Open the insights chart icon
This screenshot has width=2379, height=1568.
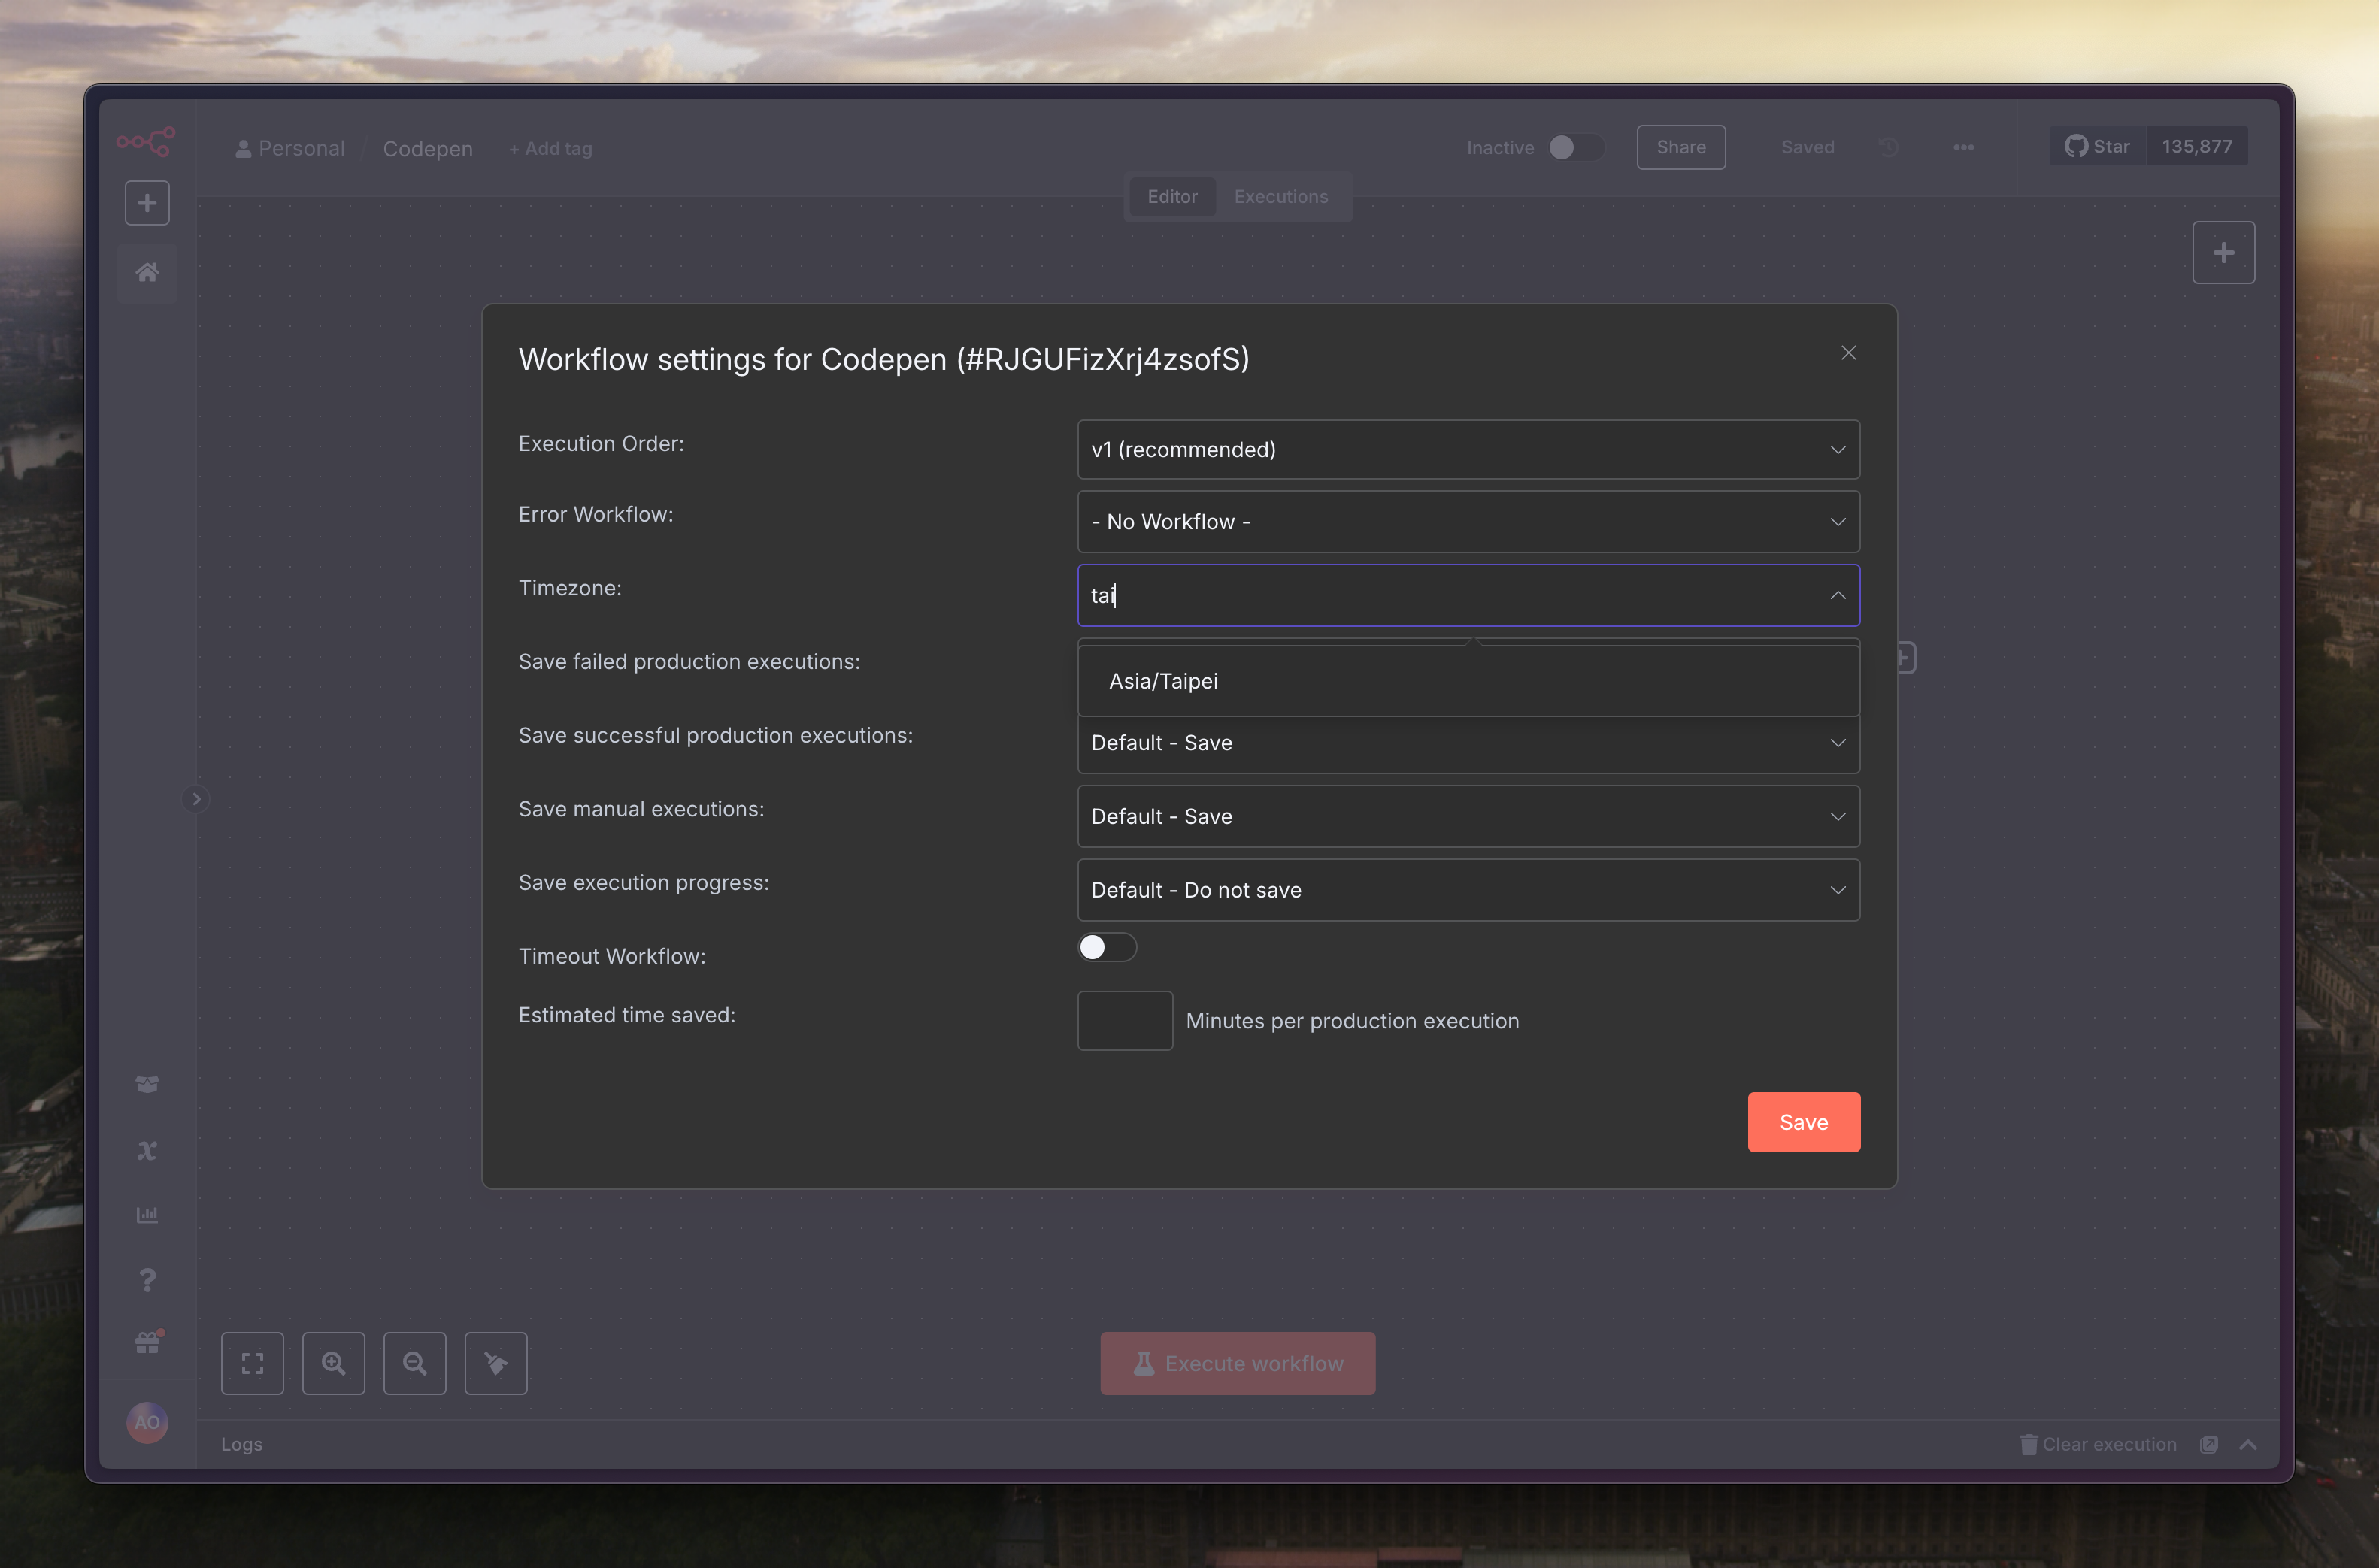tap(147, 1214)
